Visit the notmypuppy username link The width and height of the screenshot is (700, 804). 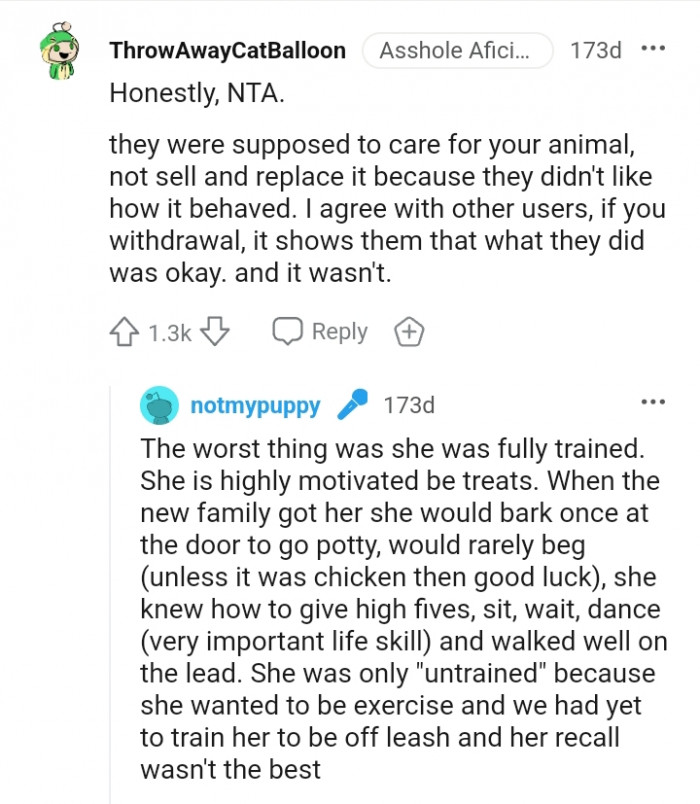(x=255, y=405)
